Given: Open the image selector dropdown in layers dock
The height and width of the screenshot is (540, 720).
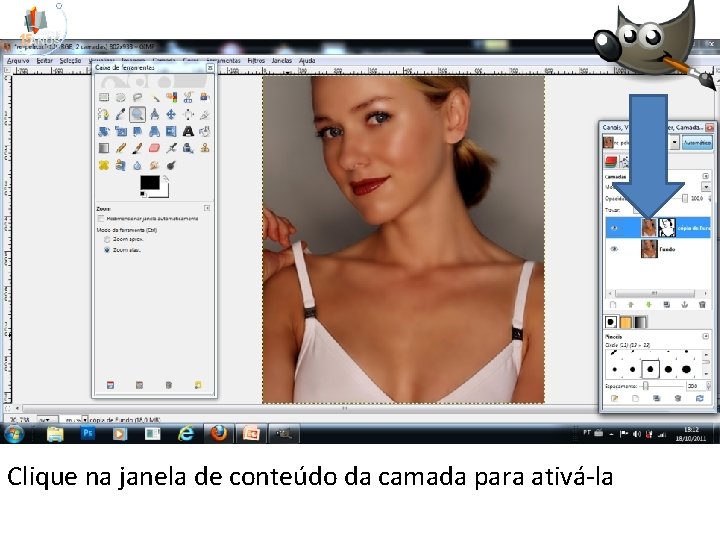Looking at the screenshot, I should tap(674, 143).
